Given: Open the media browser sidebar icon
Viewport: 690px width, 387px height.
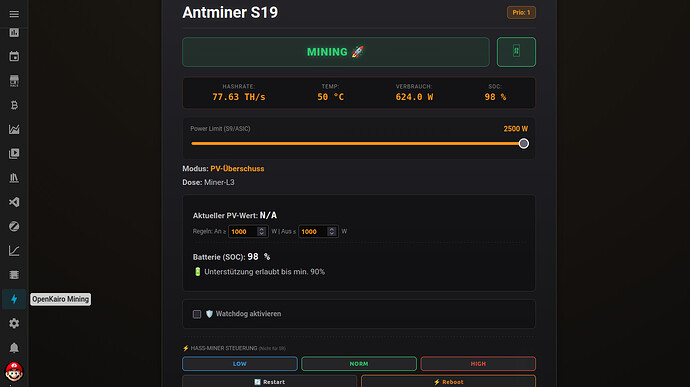Looking at the screenshot, I should [14, 153].
